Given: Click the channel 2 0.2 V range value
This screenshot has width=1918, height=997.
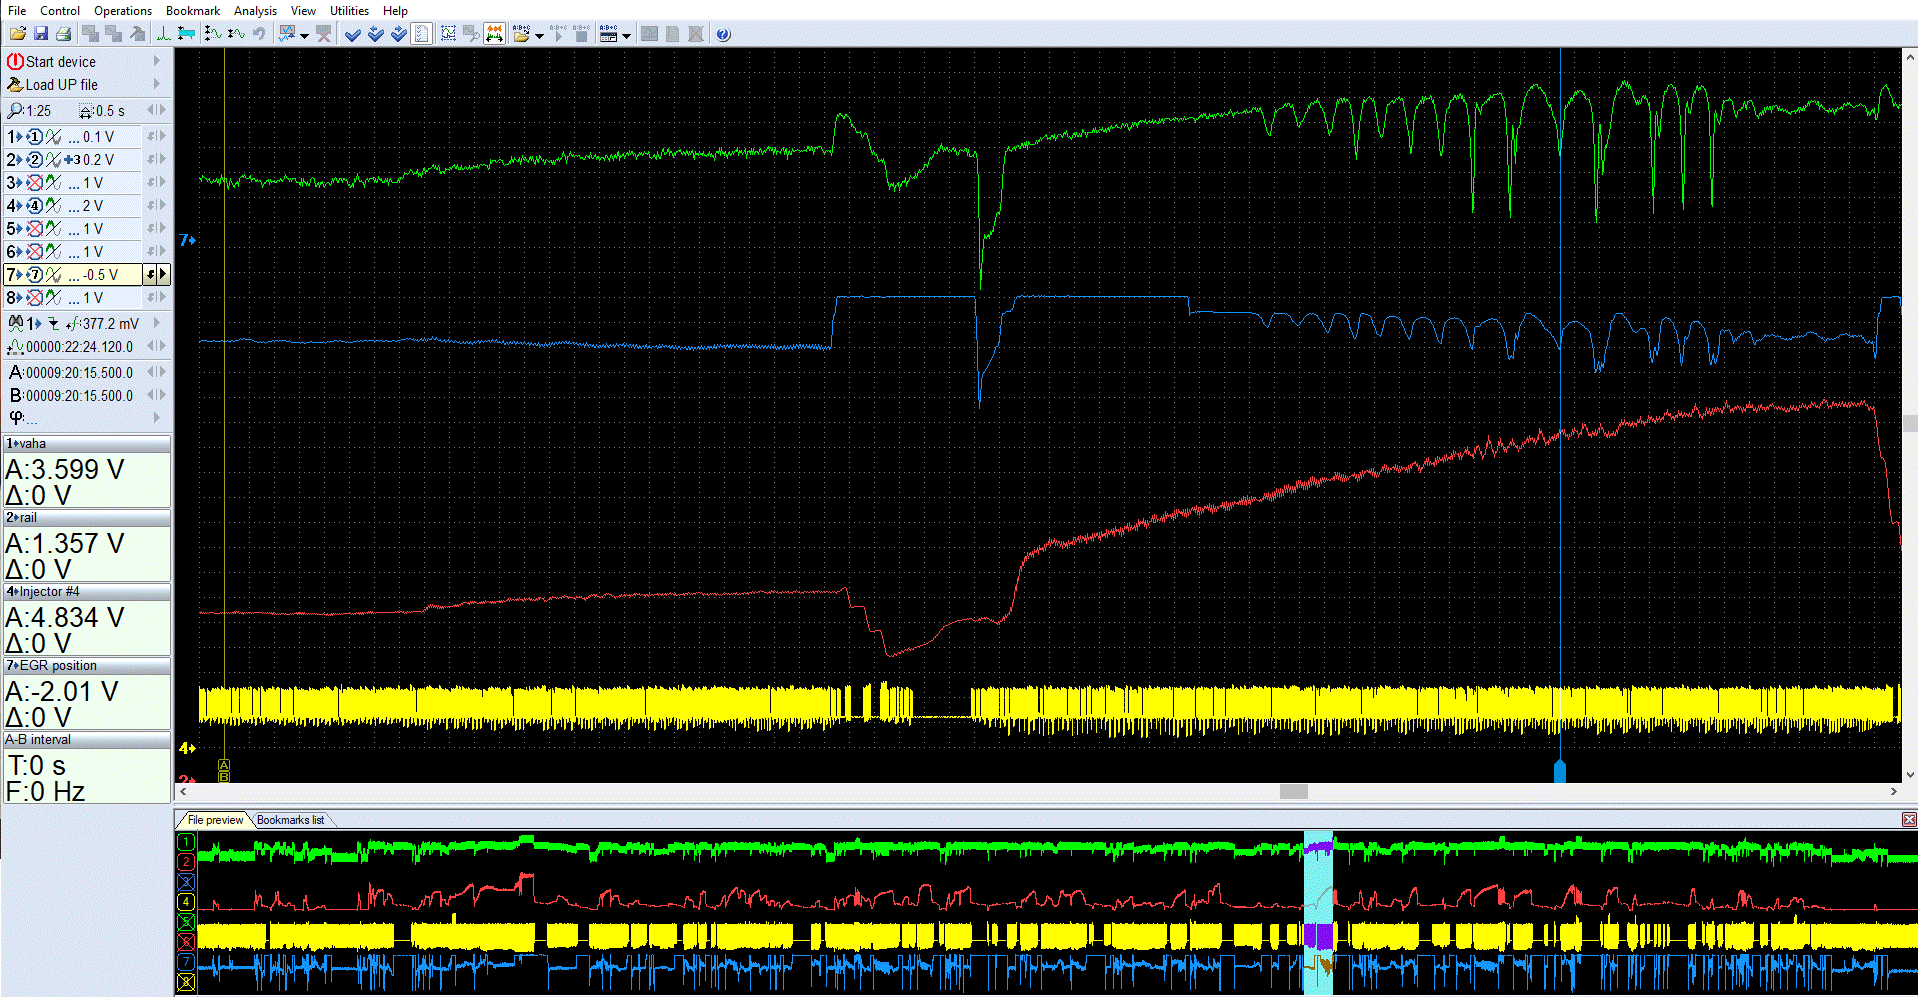Looking at the screenshot, I should click(x=98, y=160).
